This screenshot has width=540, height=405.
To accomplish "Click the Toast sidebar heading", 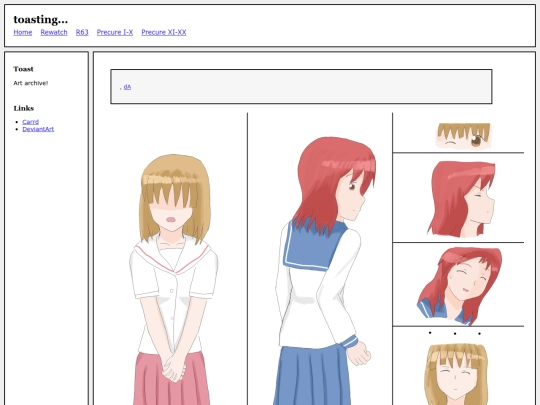I will click(23, 69).
